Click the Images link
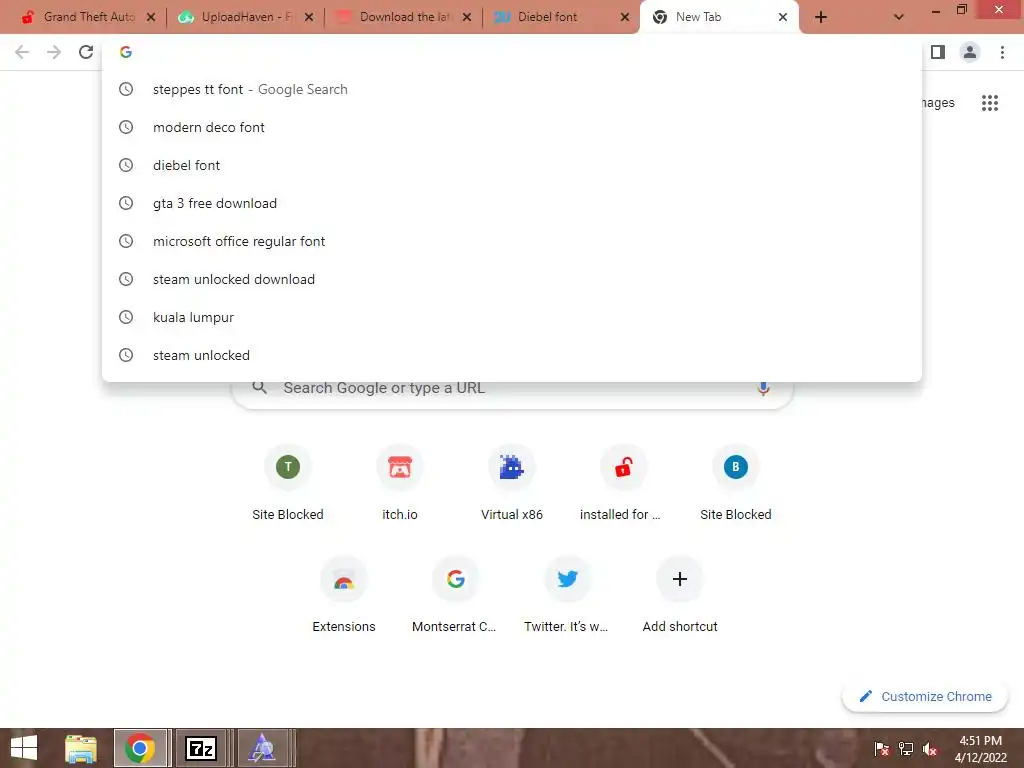 click(x=938, y=103)
